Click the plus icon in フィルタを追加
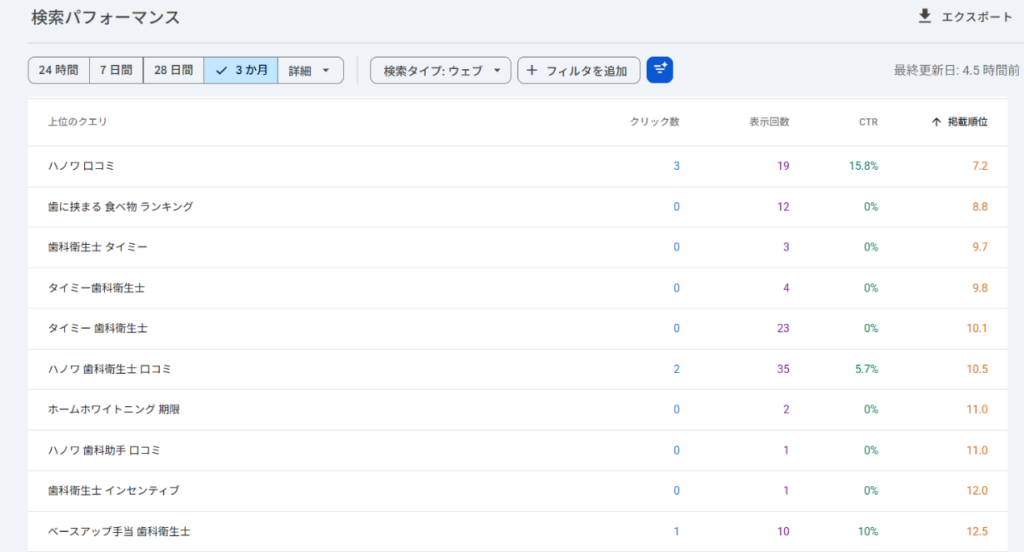Screen dimensions: 1024x552 532,70
